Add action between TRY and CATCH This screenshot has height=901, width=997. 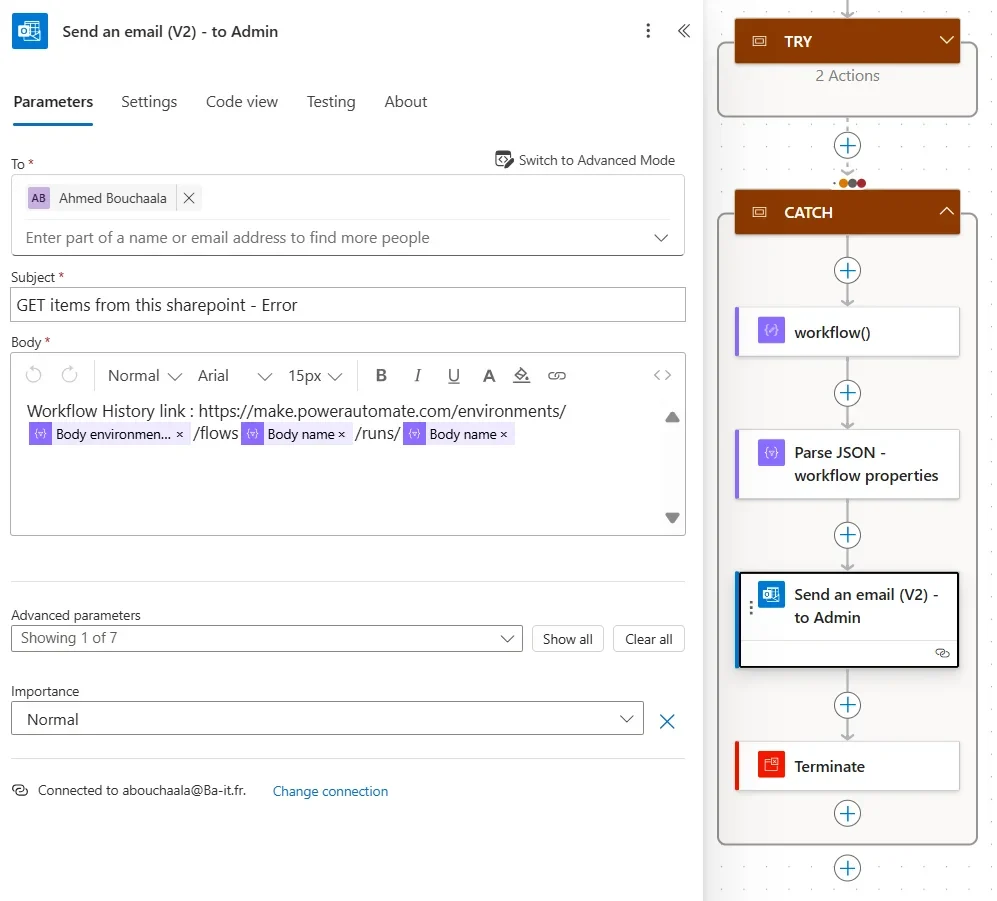point(847,146)
